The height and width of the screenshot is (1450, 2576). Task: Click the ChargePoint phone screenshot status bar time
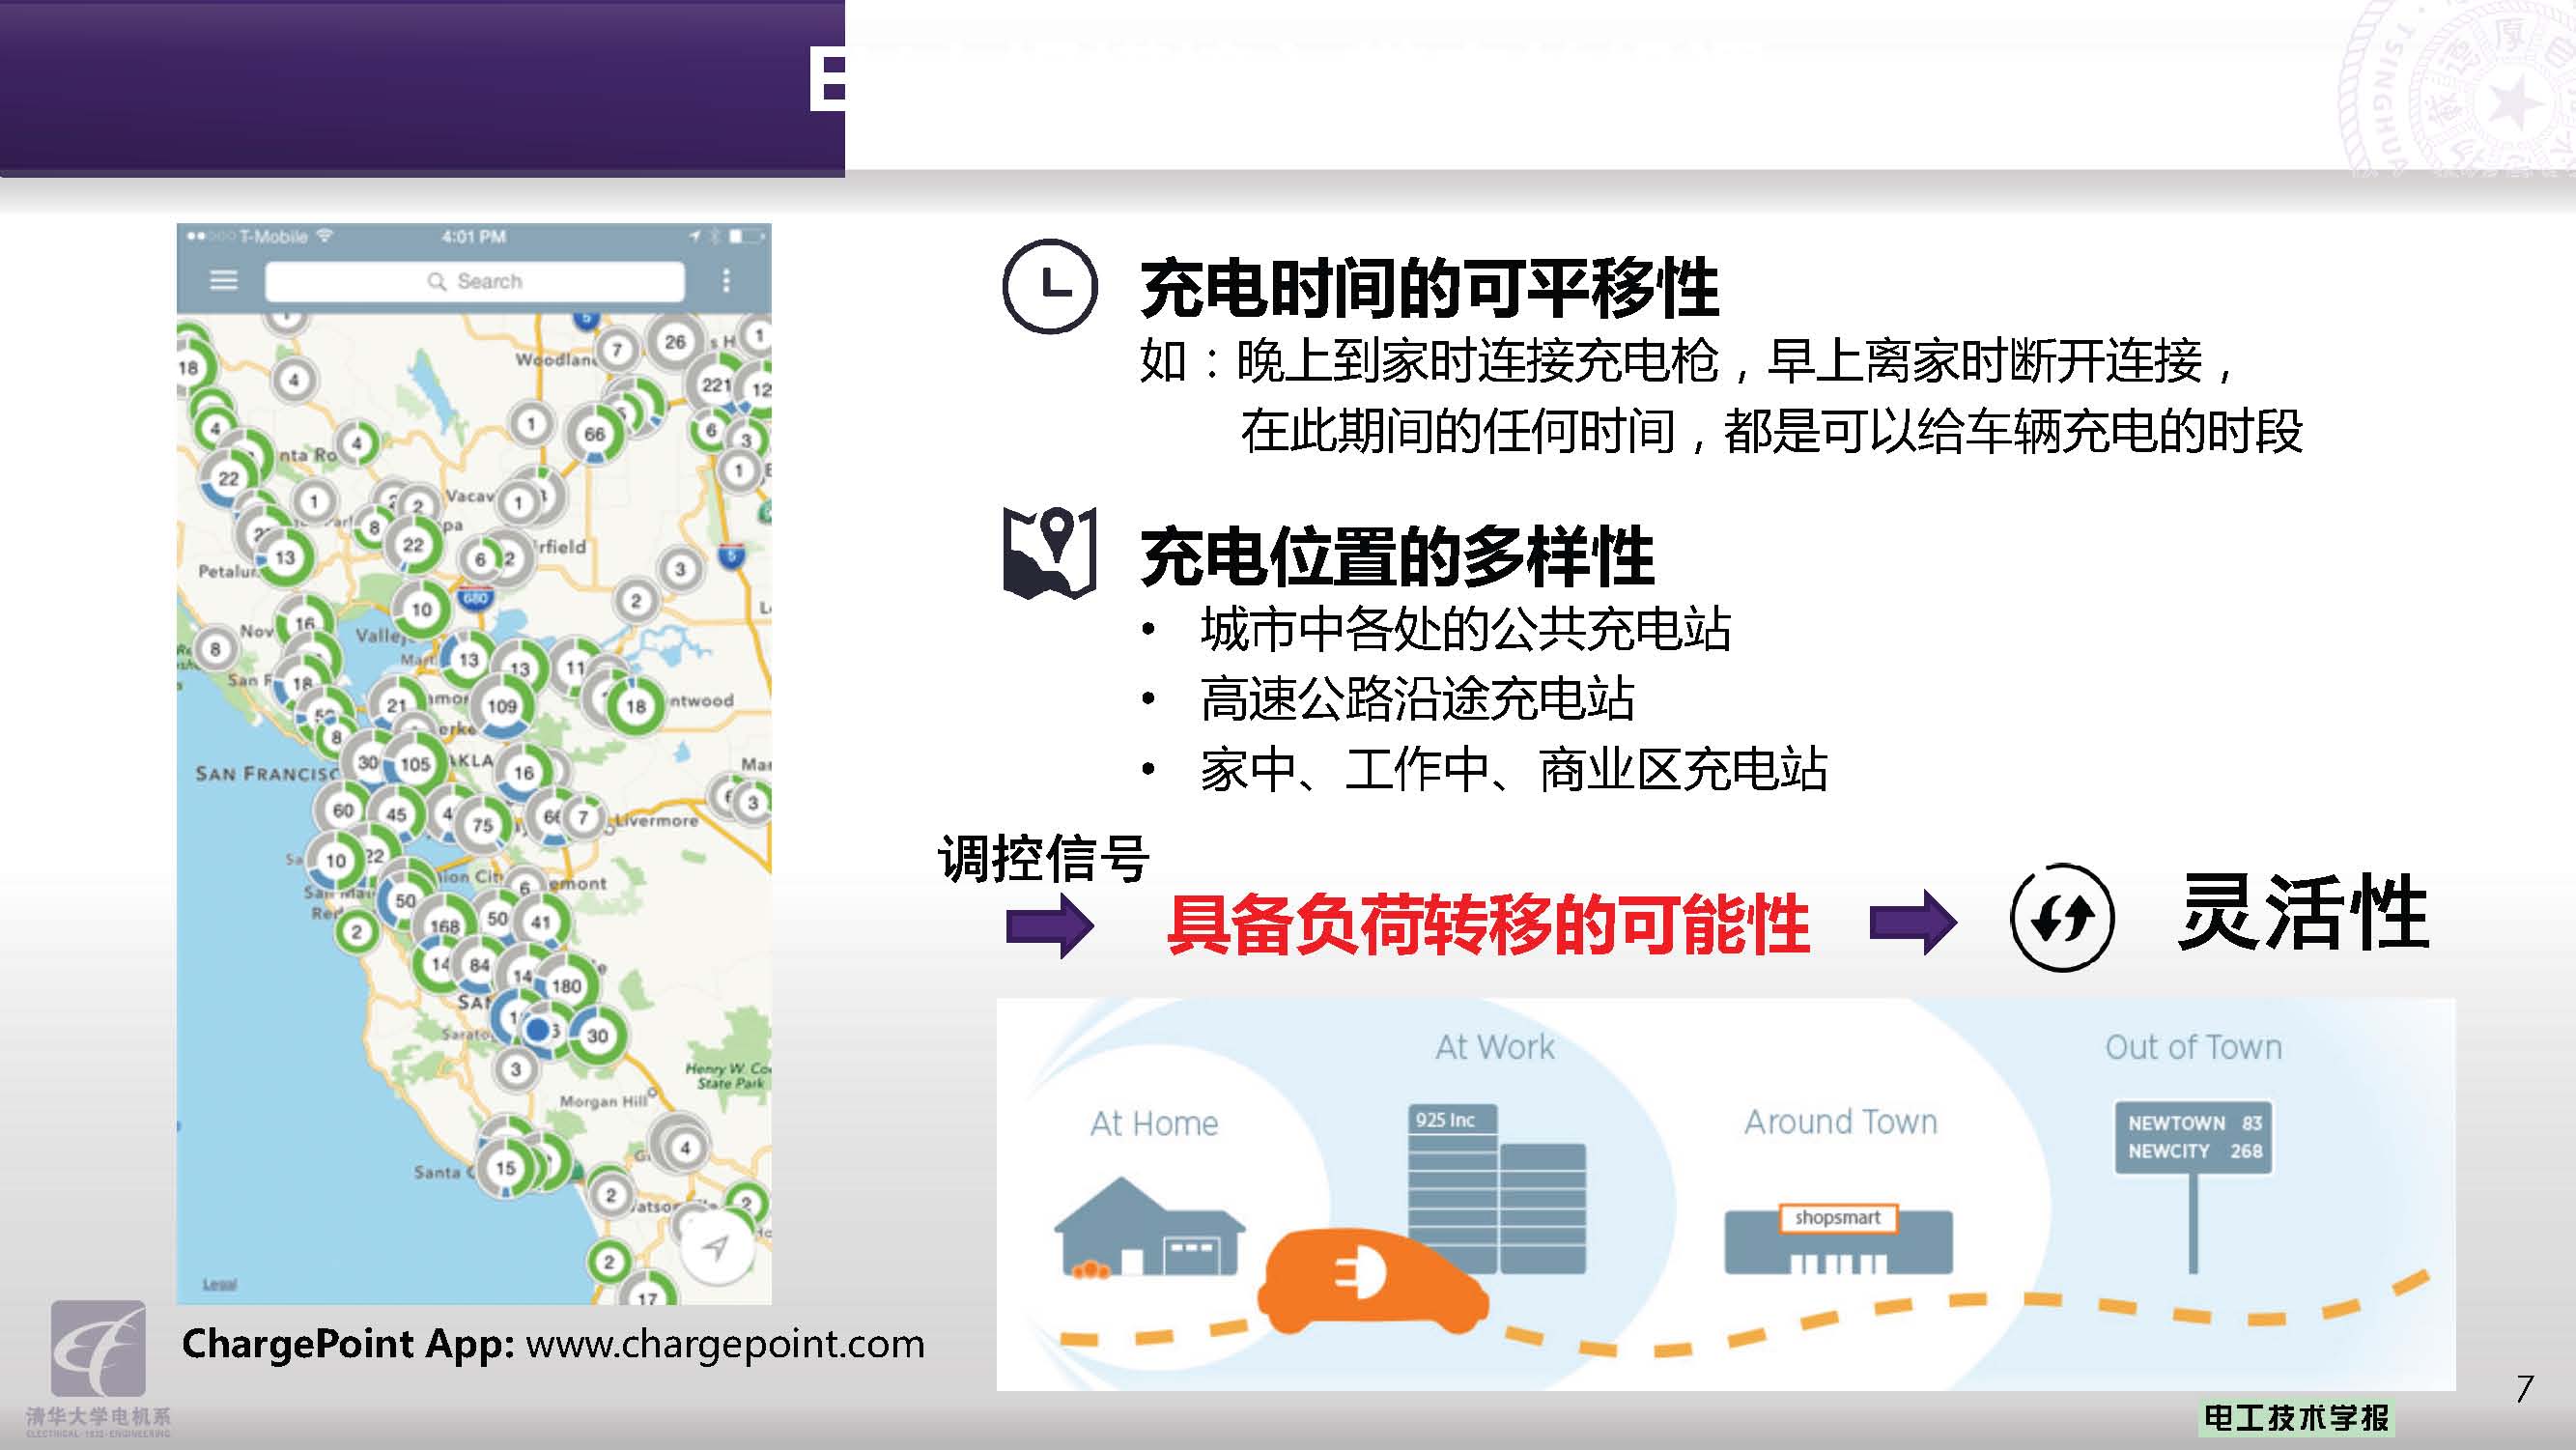(x=473, y=237)
